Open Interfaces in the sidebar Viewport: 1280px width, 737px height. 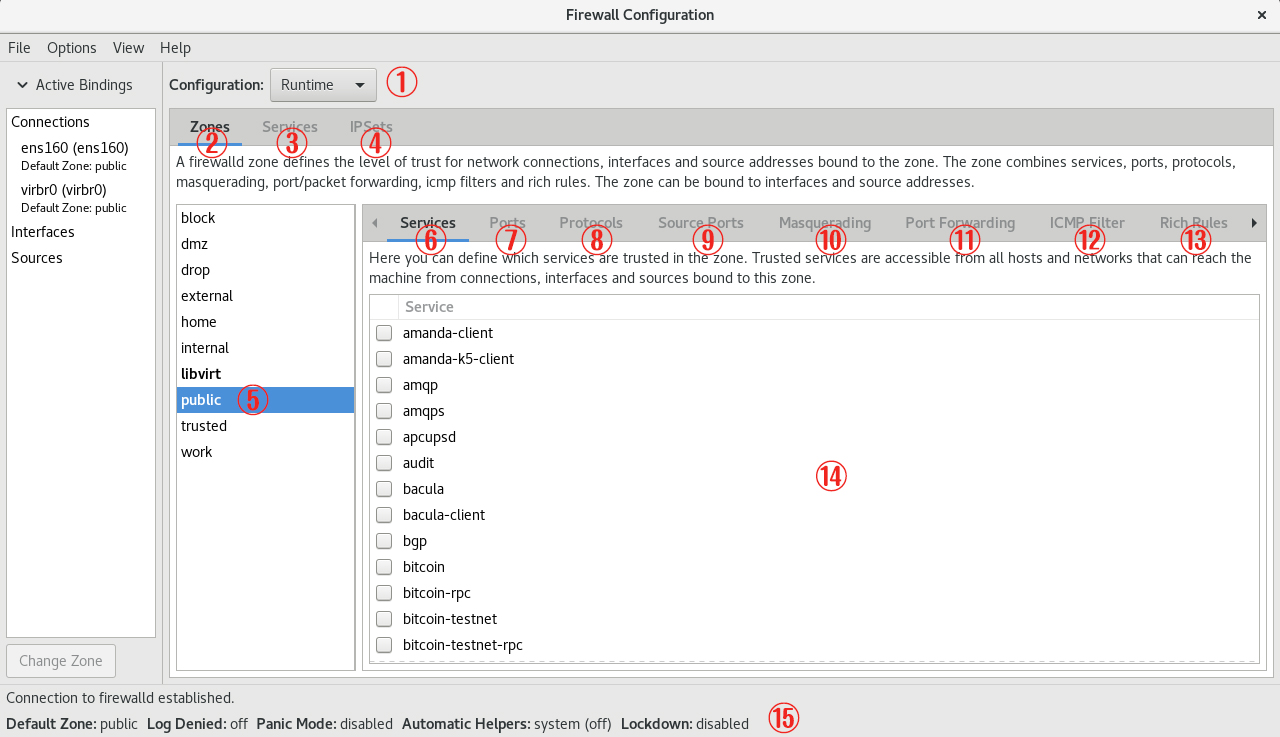(42, 231)
